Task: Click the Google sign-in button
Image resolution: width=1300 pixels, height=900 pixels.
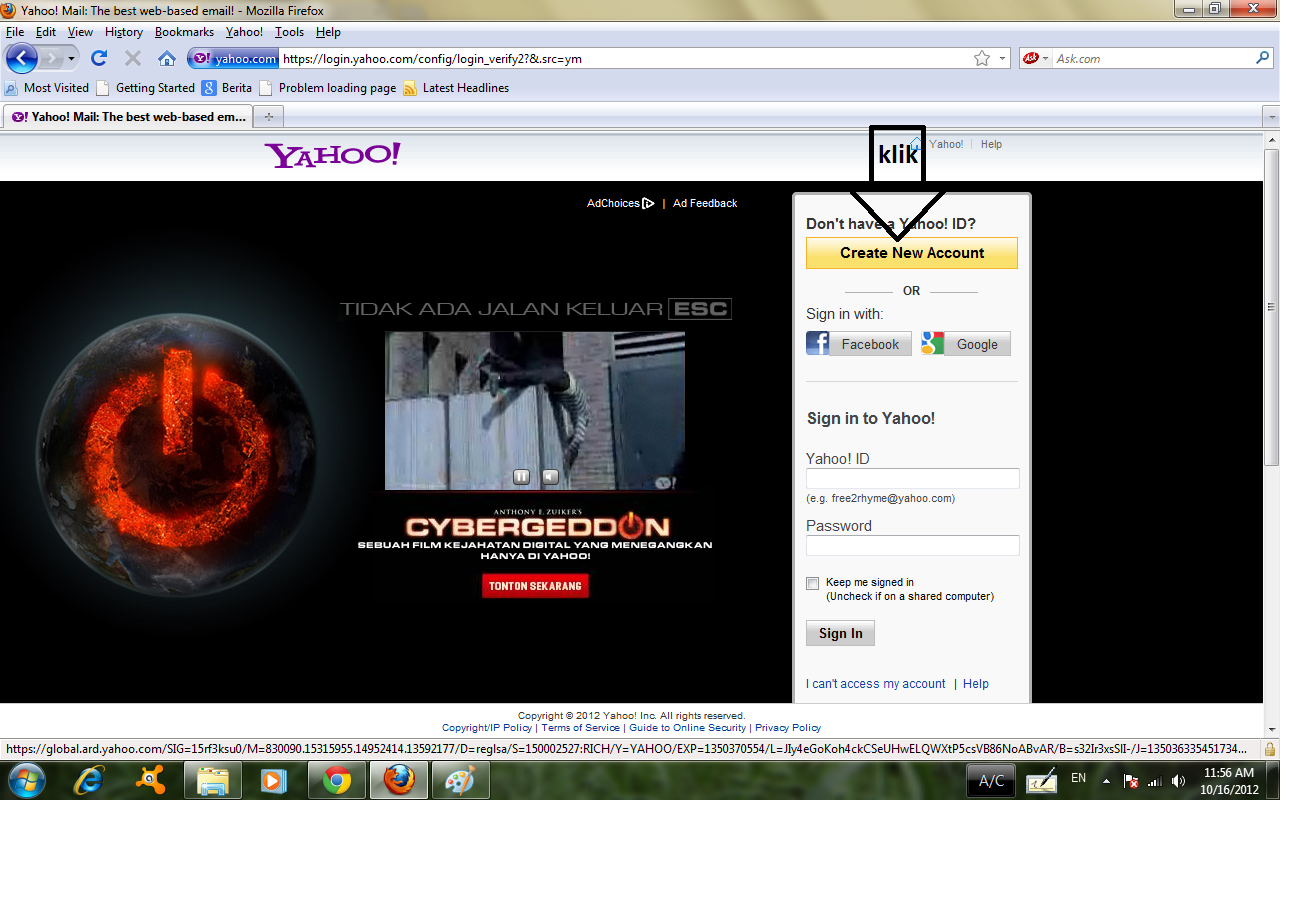Action: coord(966,344)
